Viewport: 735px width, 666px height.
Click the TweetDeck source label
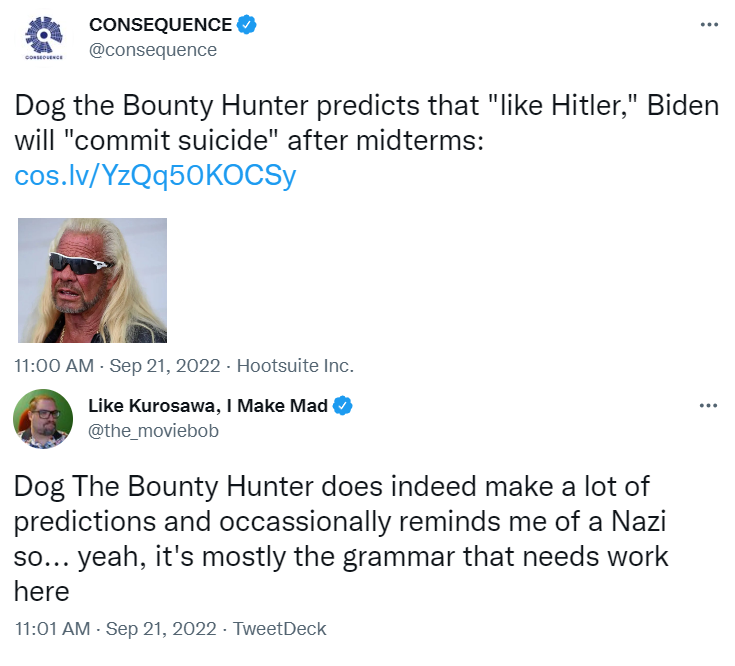(279, 629)
